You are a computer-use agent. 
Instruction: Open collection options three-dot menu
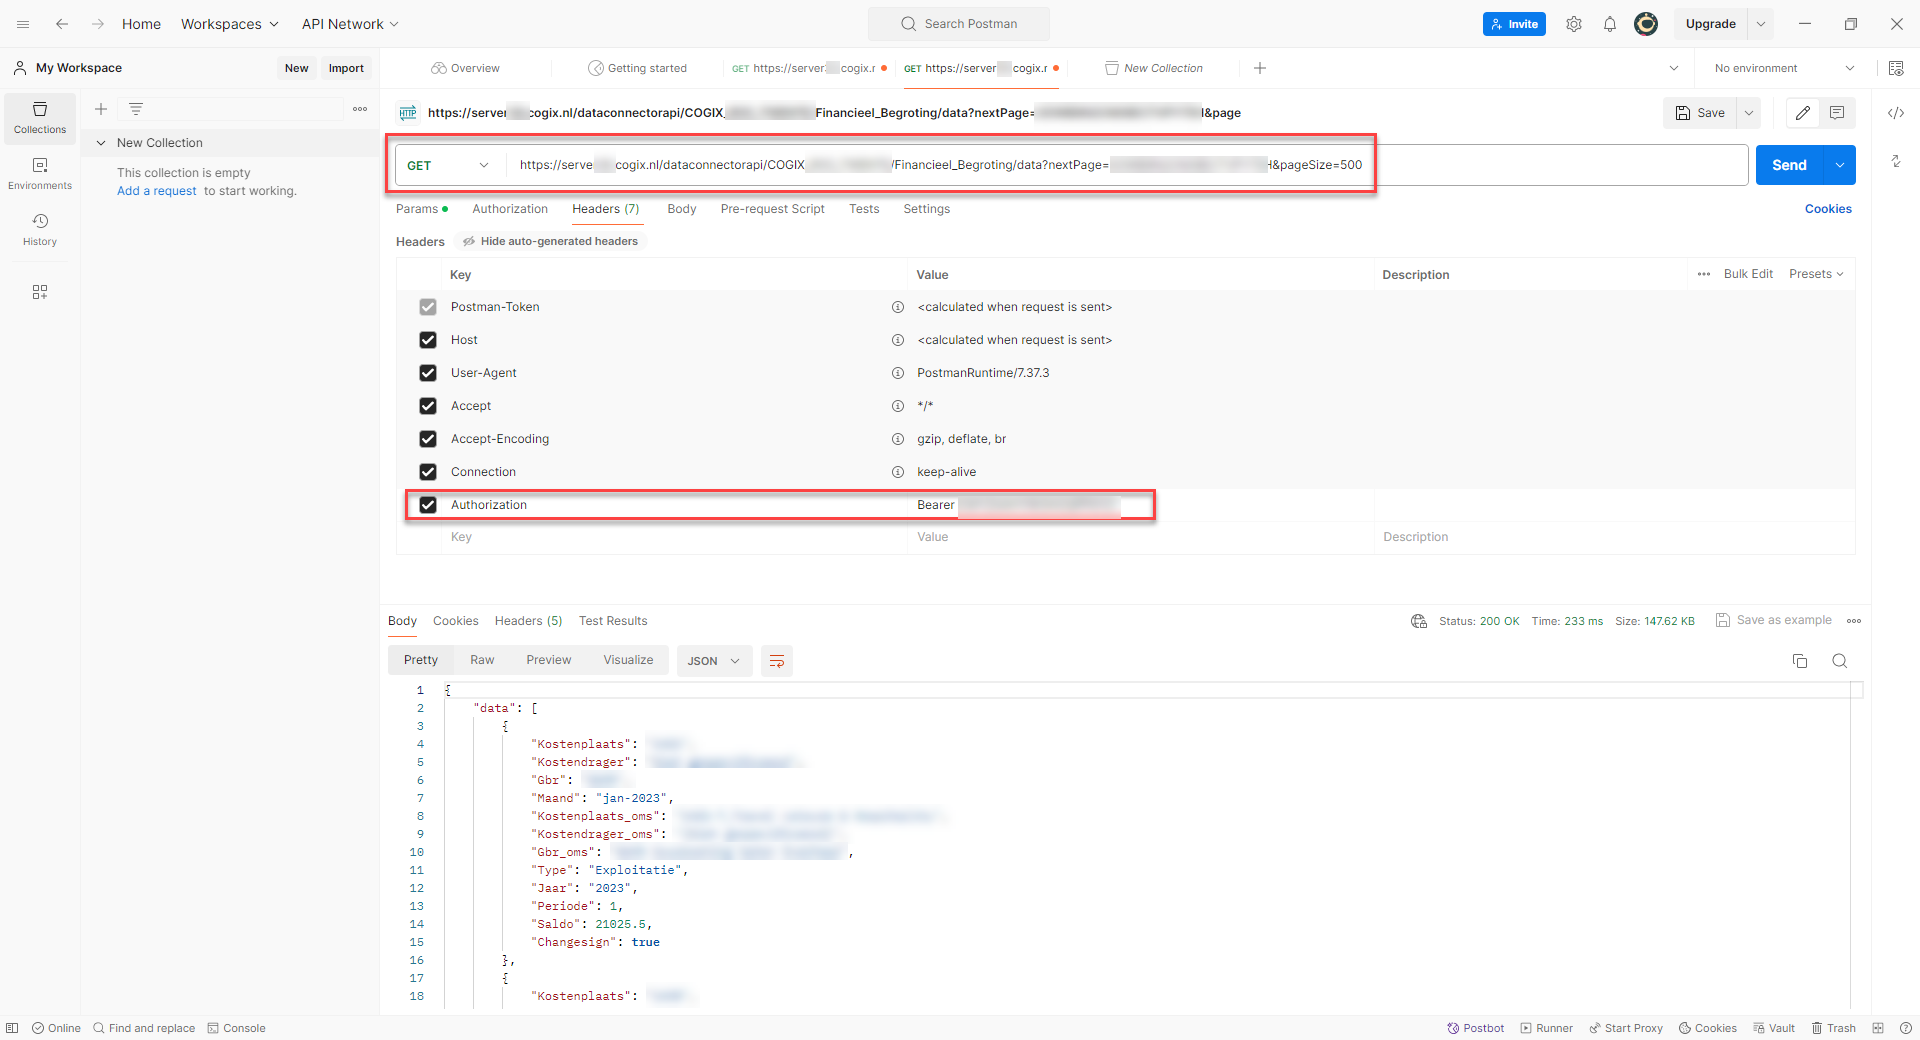[360, 109]
